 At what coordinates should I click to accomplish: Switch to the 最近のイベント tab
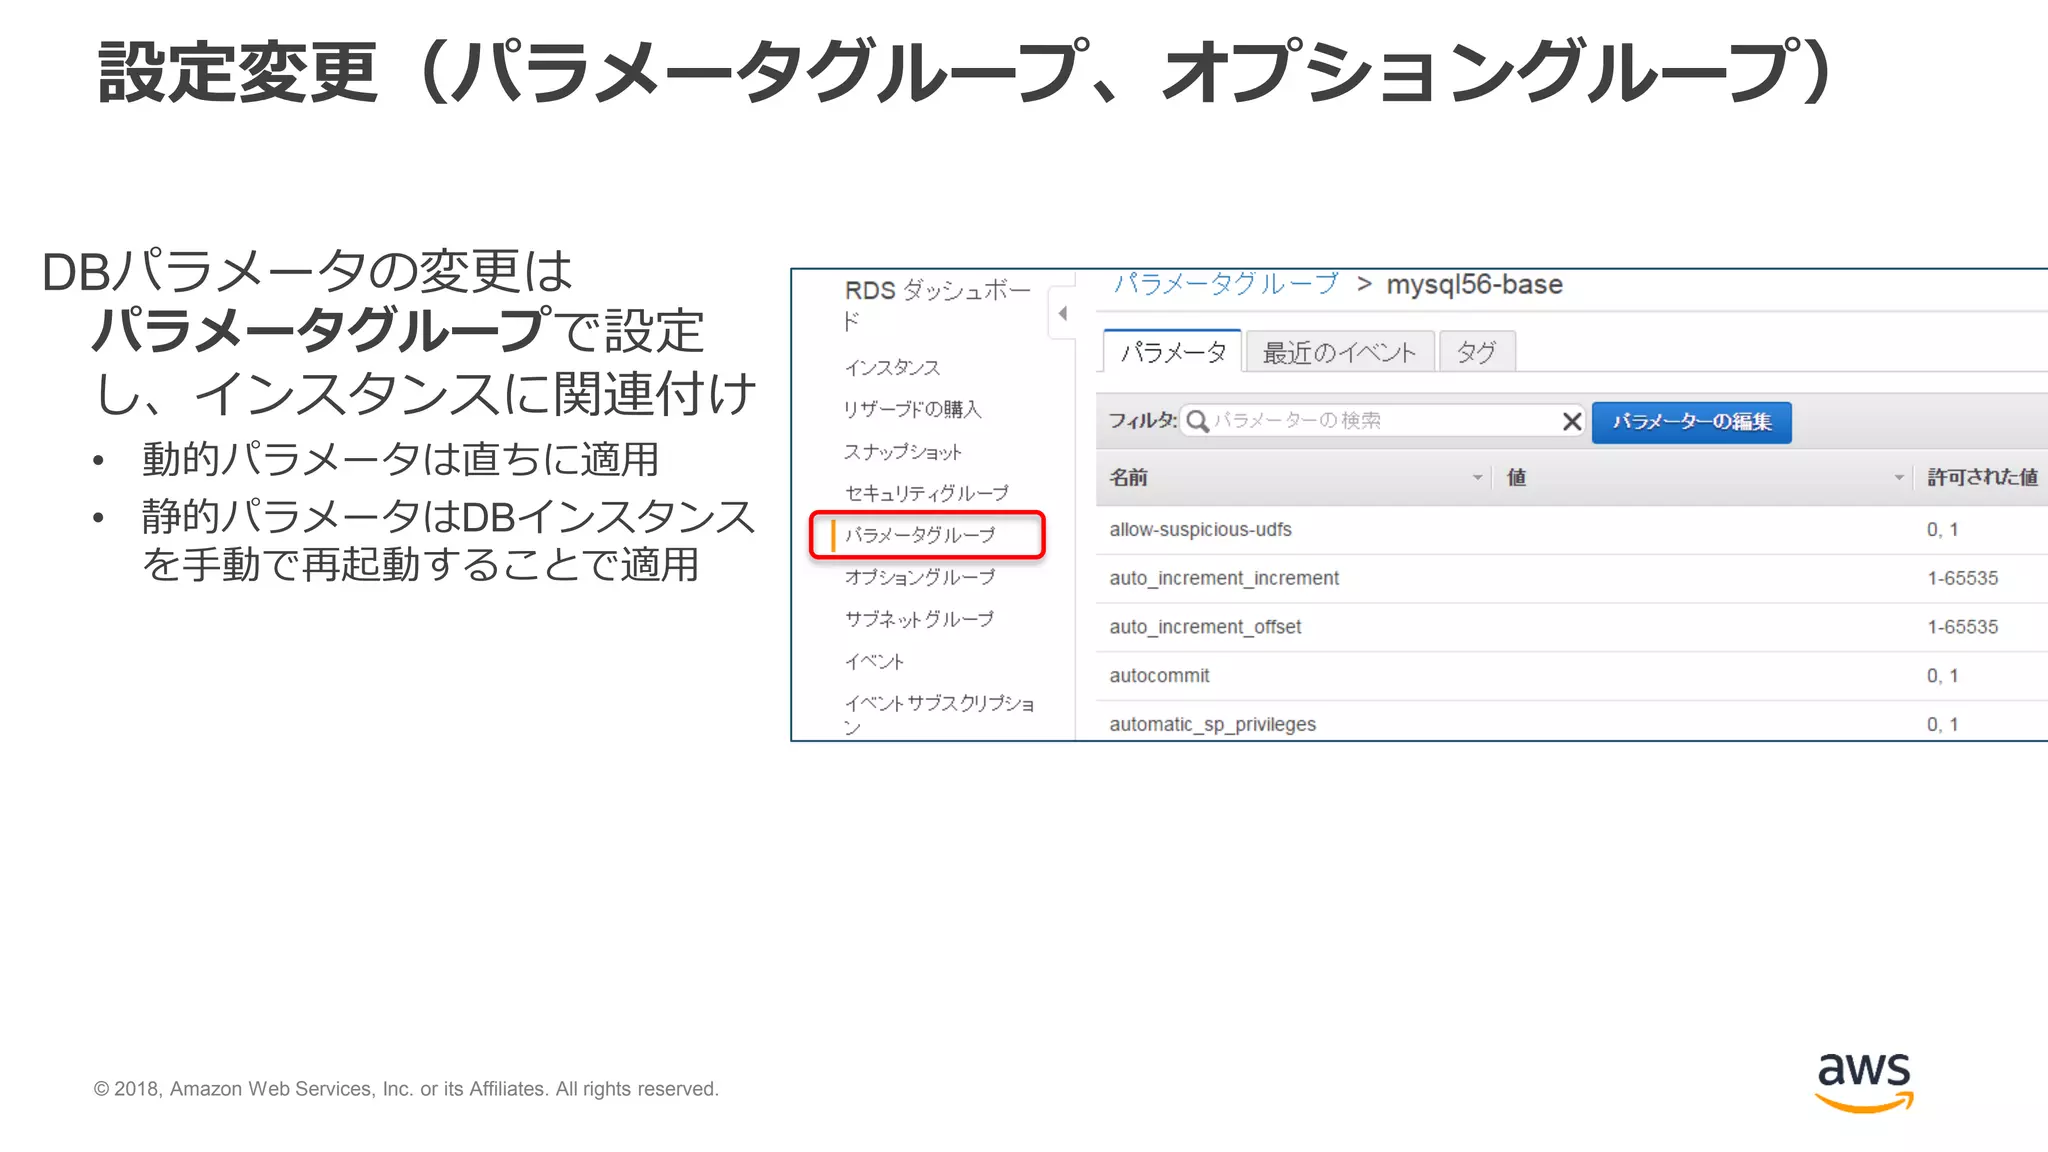tap(1339, 352)
